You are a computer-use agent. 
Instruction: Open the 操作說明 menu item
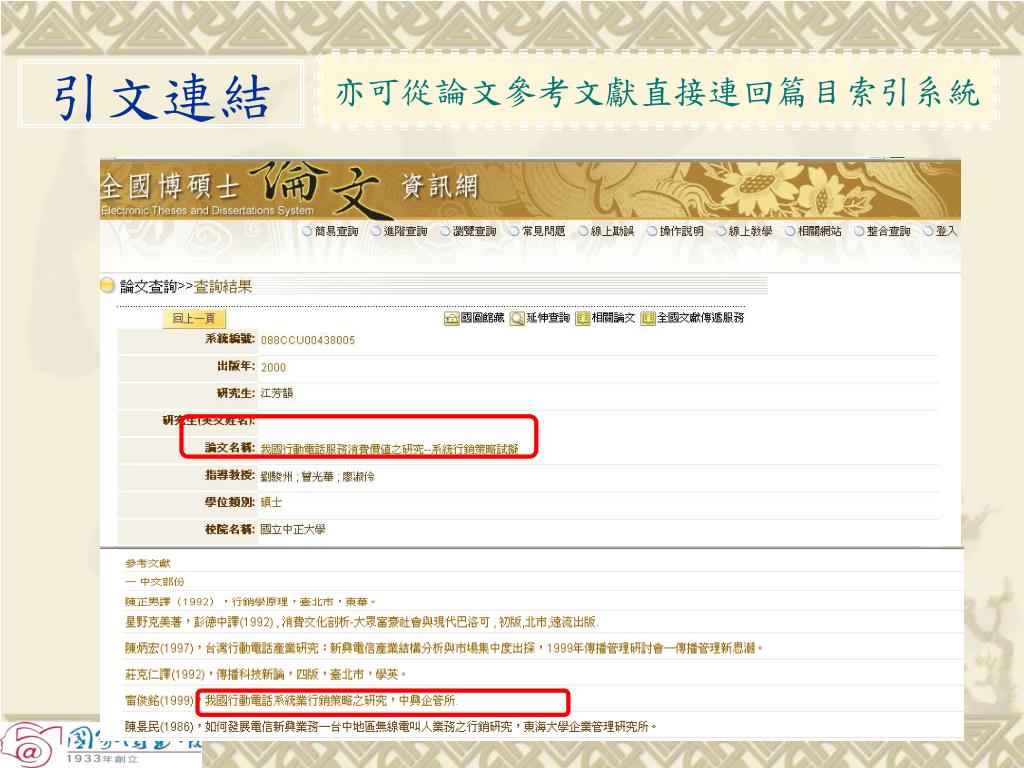(x=682, y=231)
